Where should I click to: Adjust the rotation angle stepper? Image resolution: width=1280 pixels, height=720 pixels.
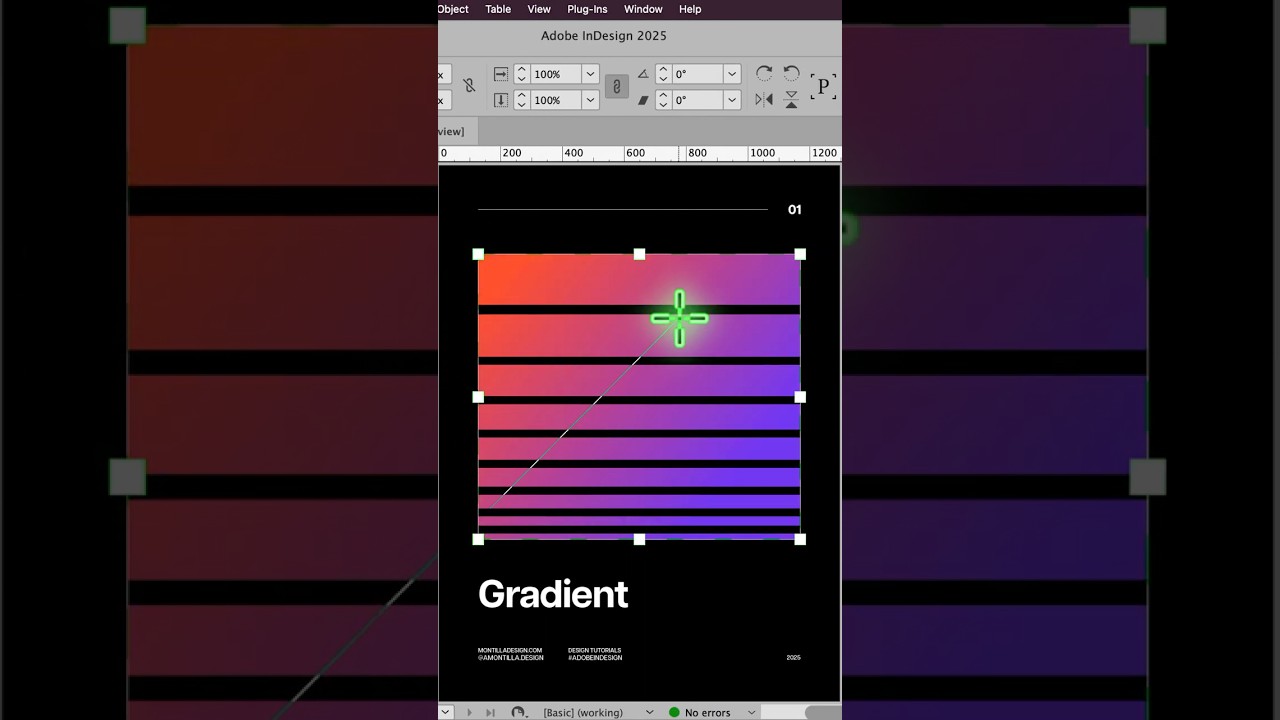click(x=663, y=74)
